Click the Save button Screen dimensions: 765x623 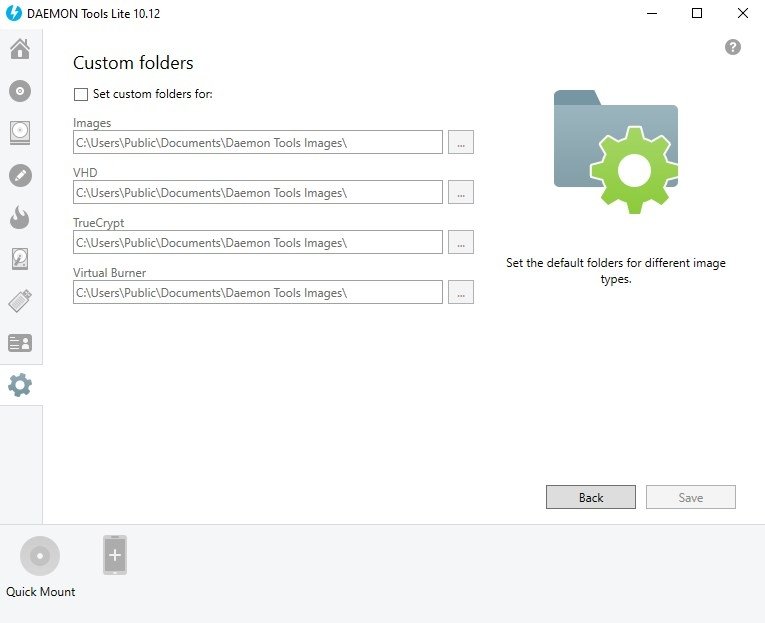690,497
